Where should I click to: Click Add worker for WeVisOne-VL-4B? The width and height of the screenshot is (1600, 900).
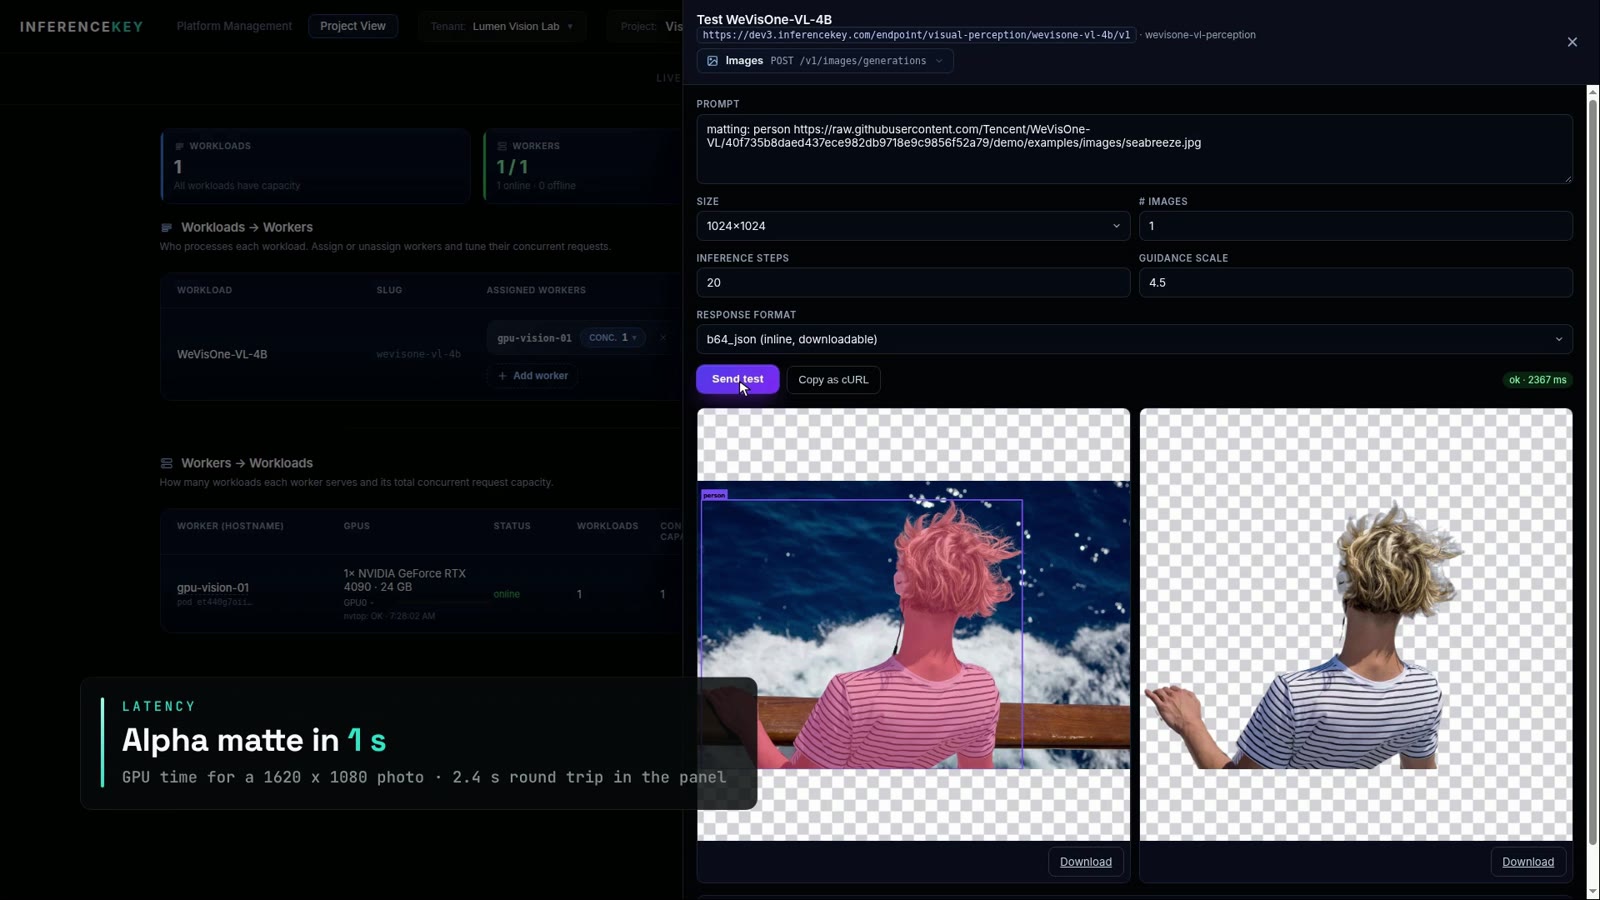coord(533,376)
